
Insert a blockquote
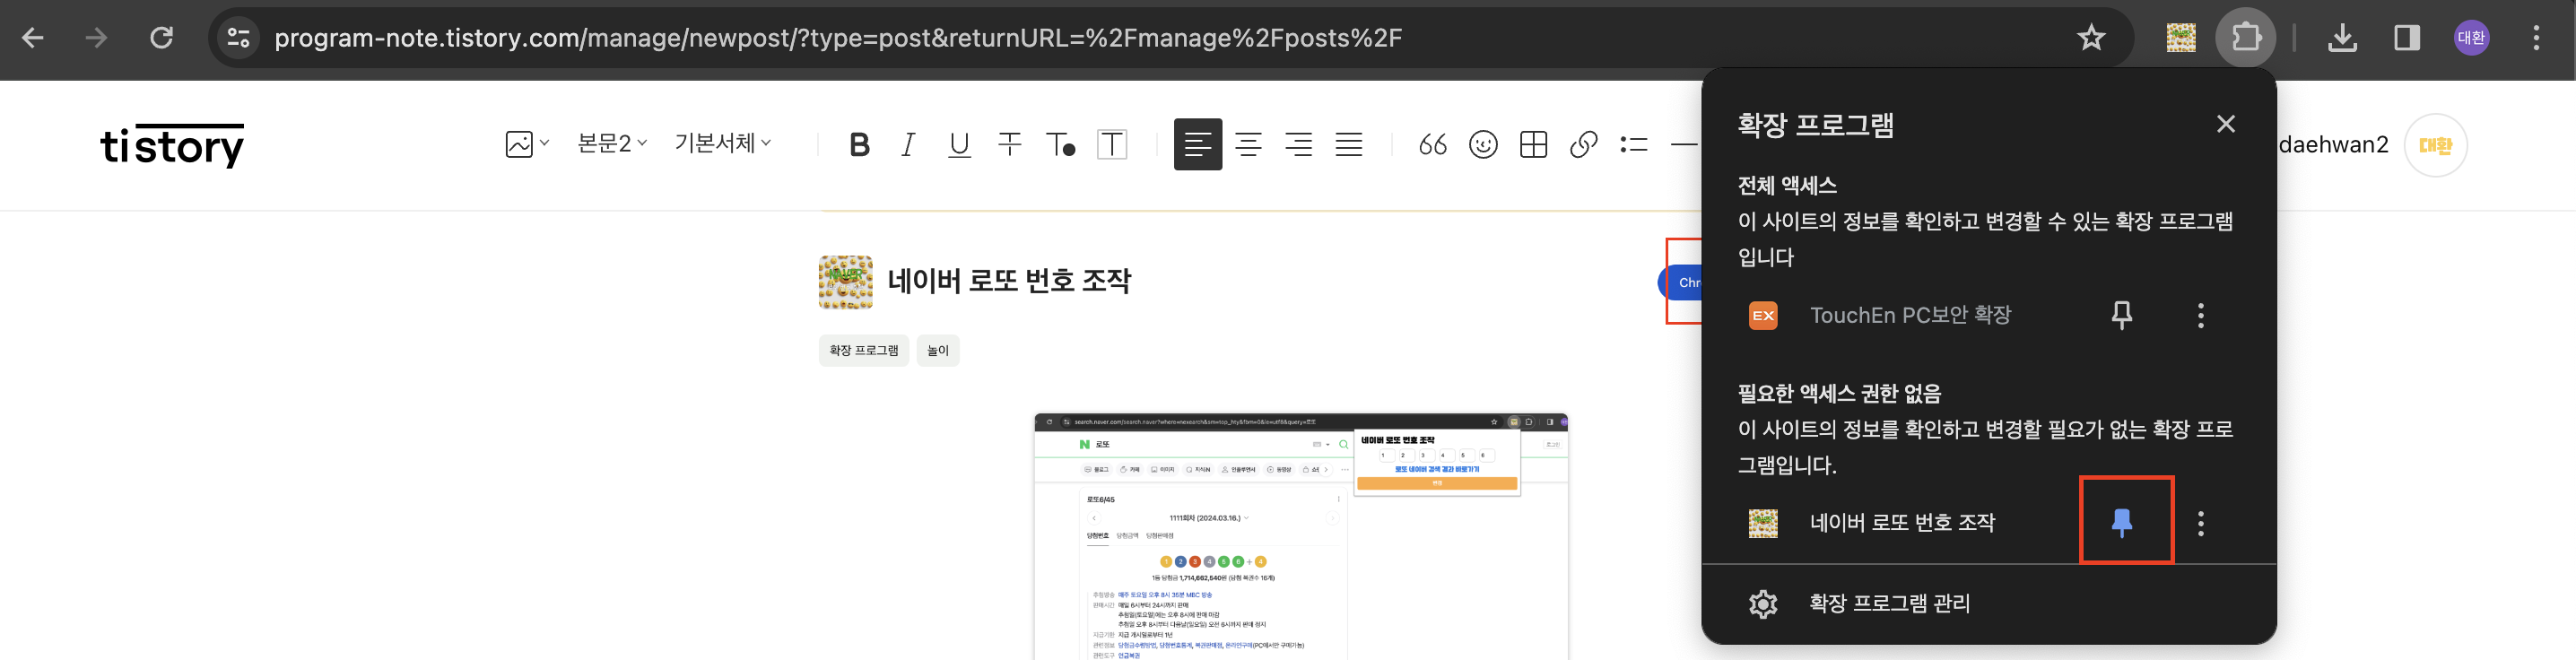pyautogui.click(x=1432, y=145)
